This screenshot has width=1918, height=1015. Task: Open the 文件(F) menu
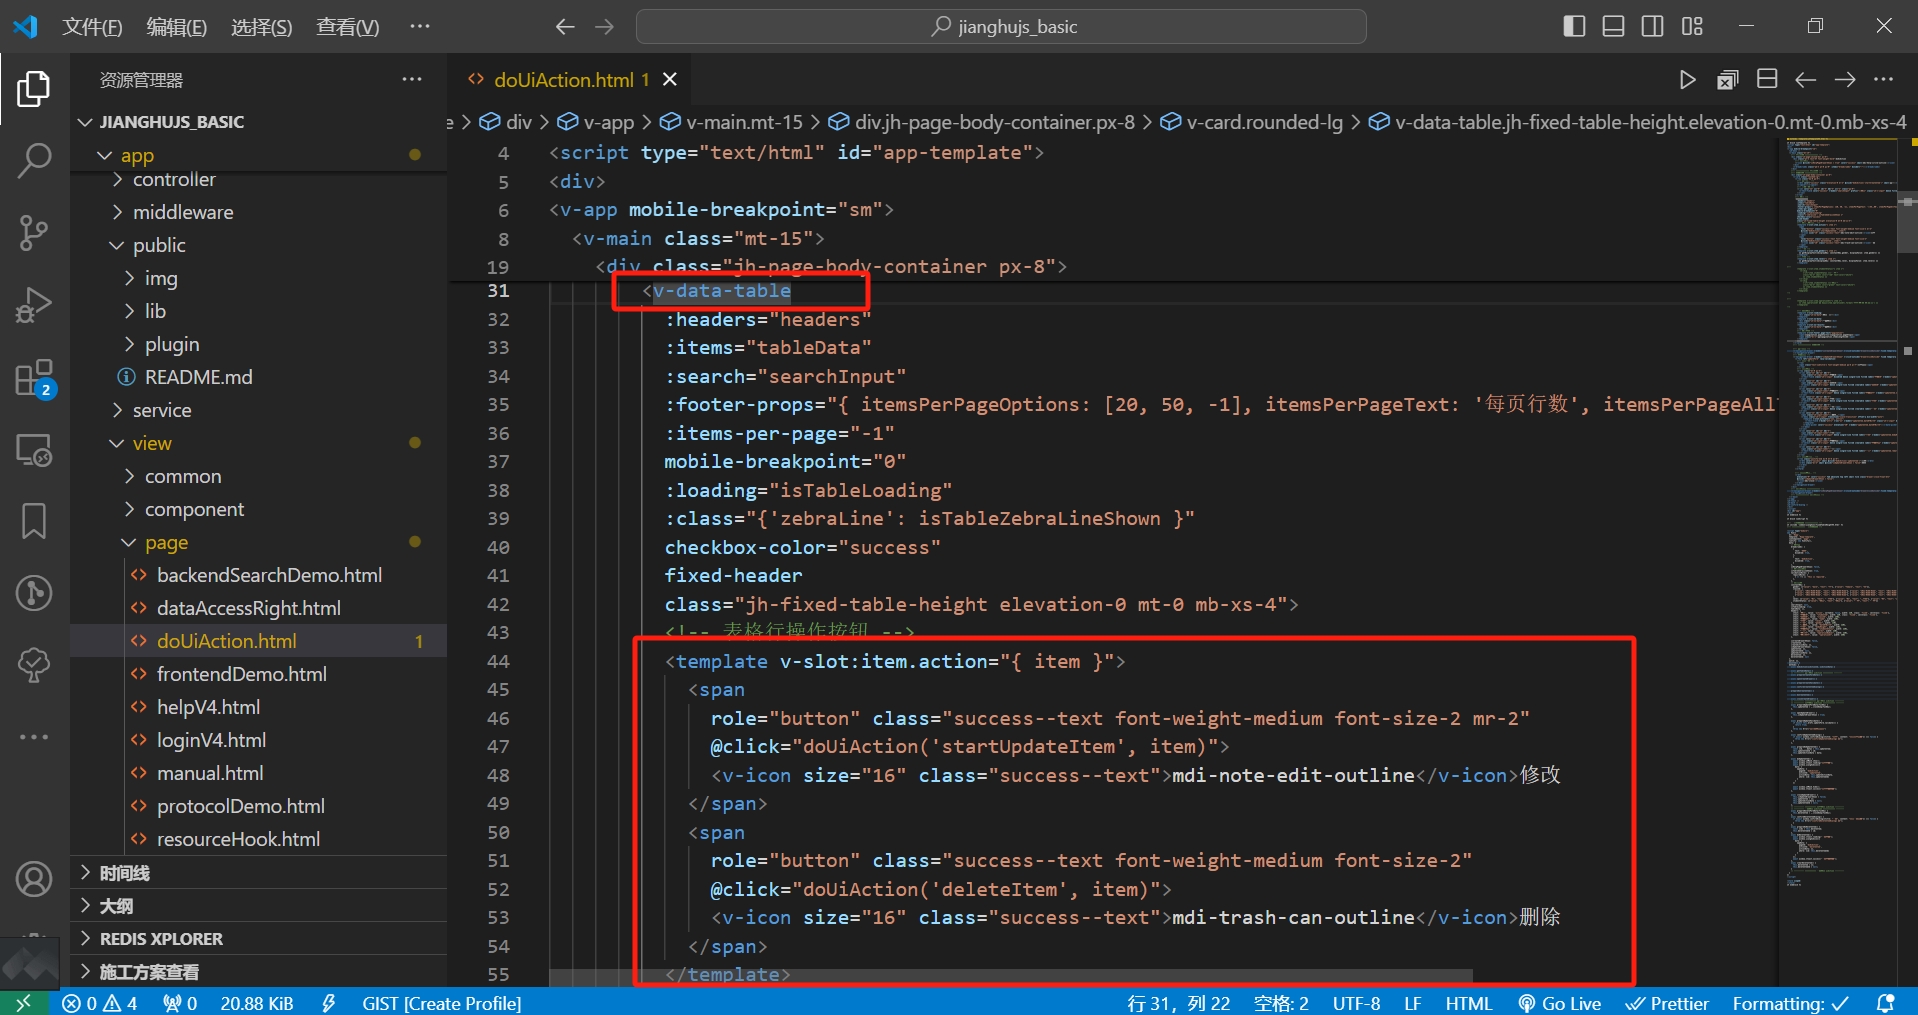[x=92, y=27]
